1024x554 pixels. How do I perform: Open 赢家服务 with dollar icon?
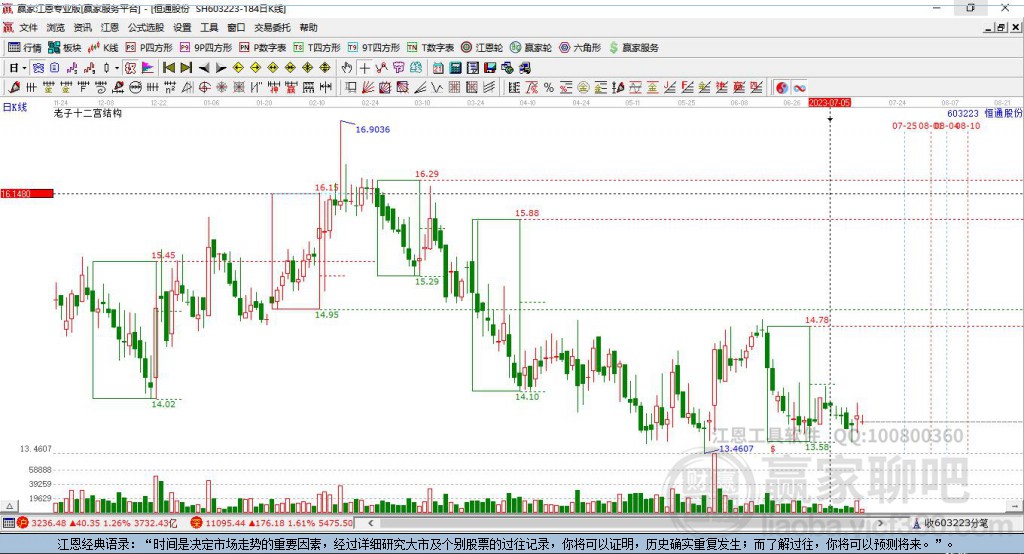(x=634, y=48)
